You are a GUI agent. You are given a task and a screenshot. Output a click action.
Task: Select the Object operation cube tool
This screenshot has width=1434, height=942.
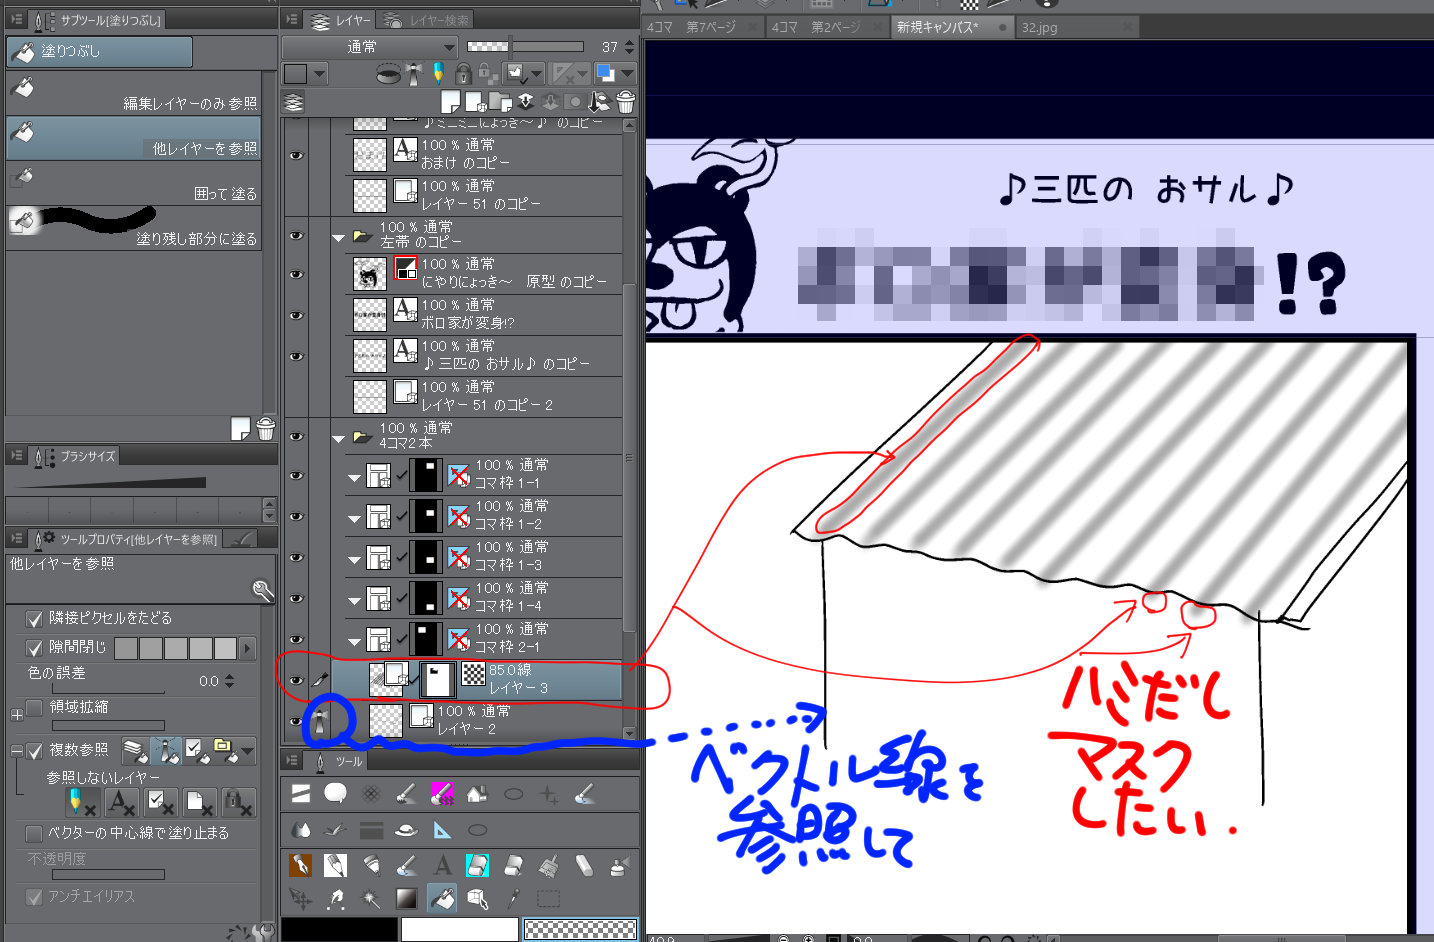tap(478, 899)
